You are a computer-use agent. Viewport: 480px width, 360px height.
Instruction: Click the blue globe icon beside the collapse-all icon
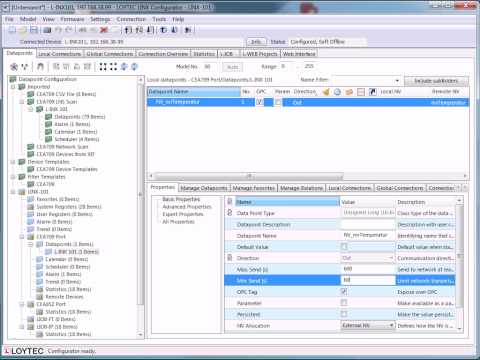coord(124,67)
